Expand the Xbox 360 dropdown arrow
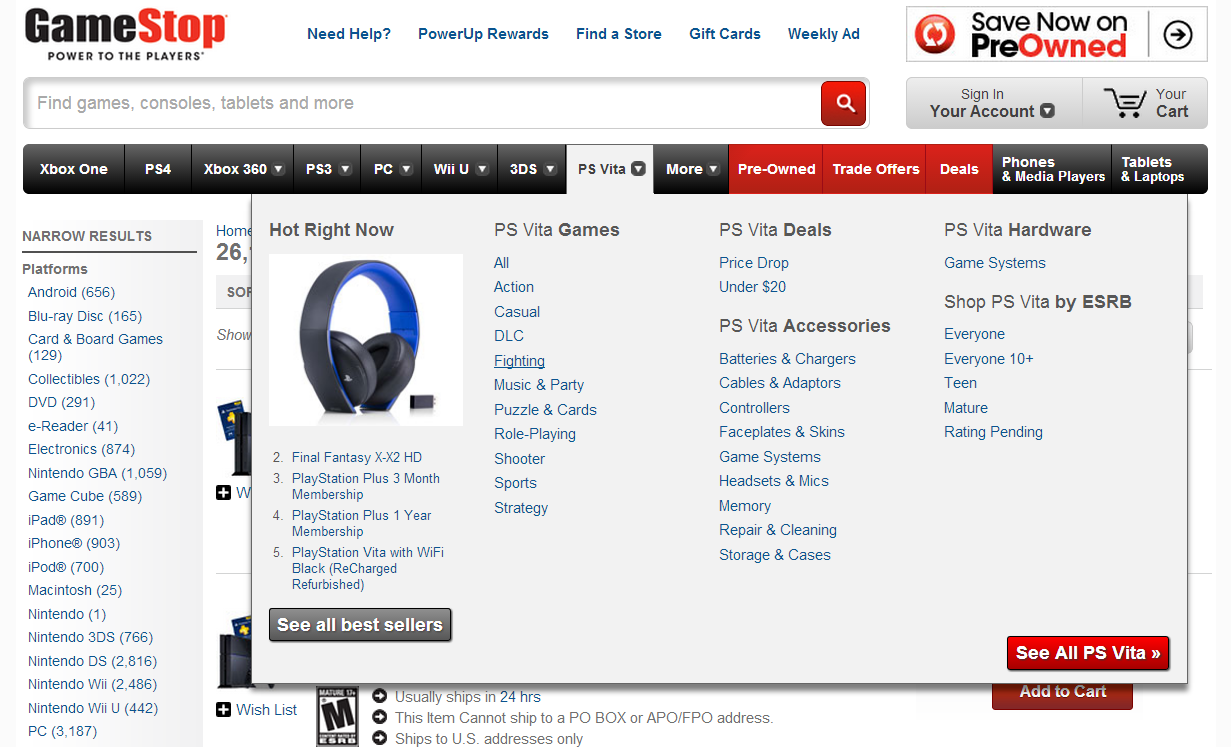This screenshot has width=1231, height=747. (x=278, y=169)
